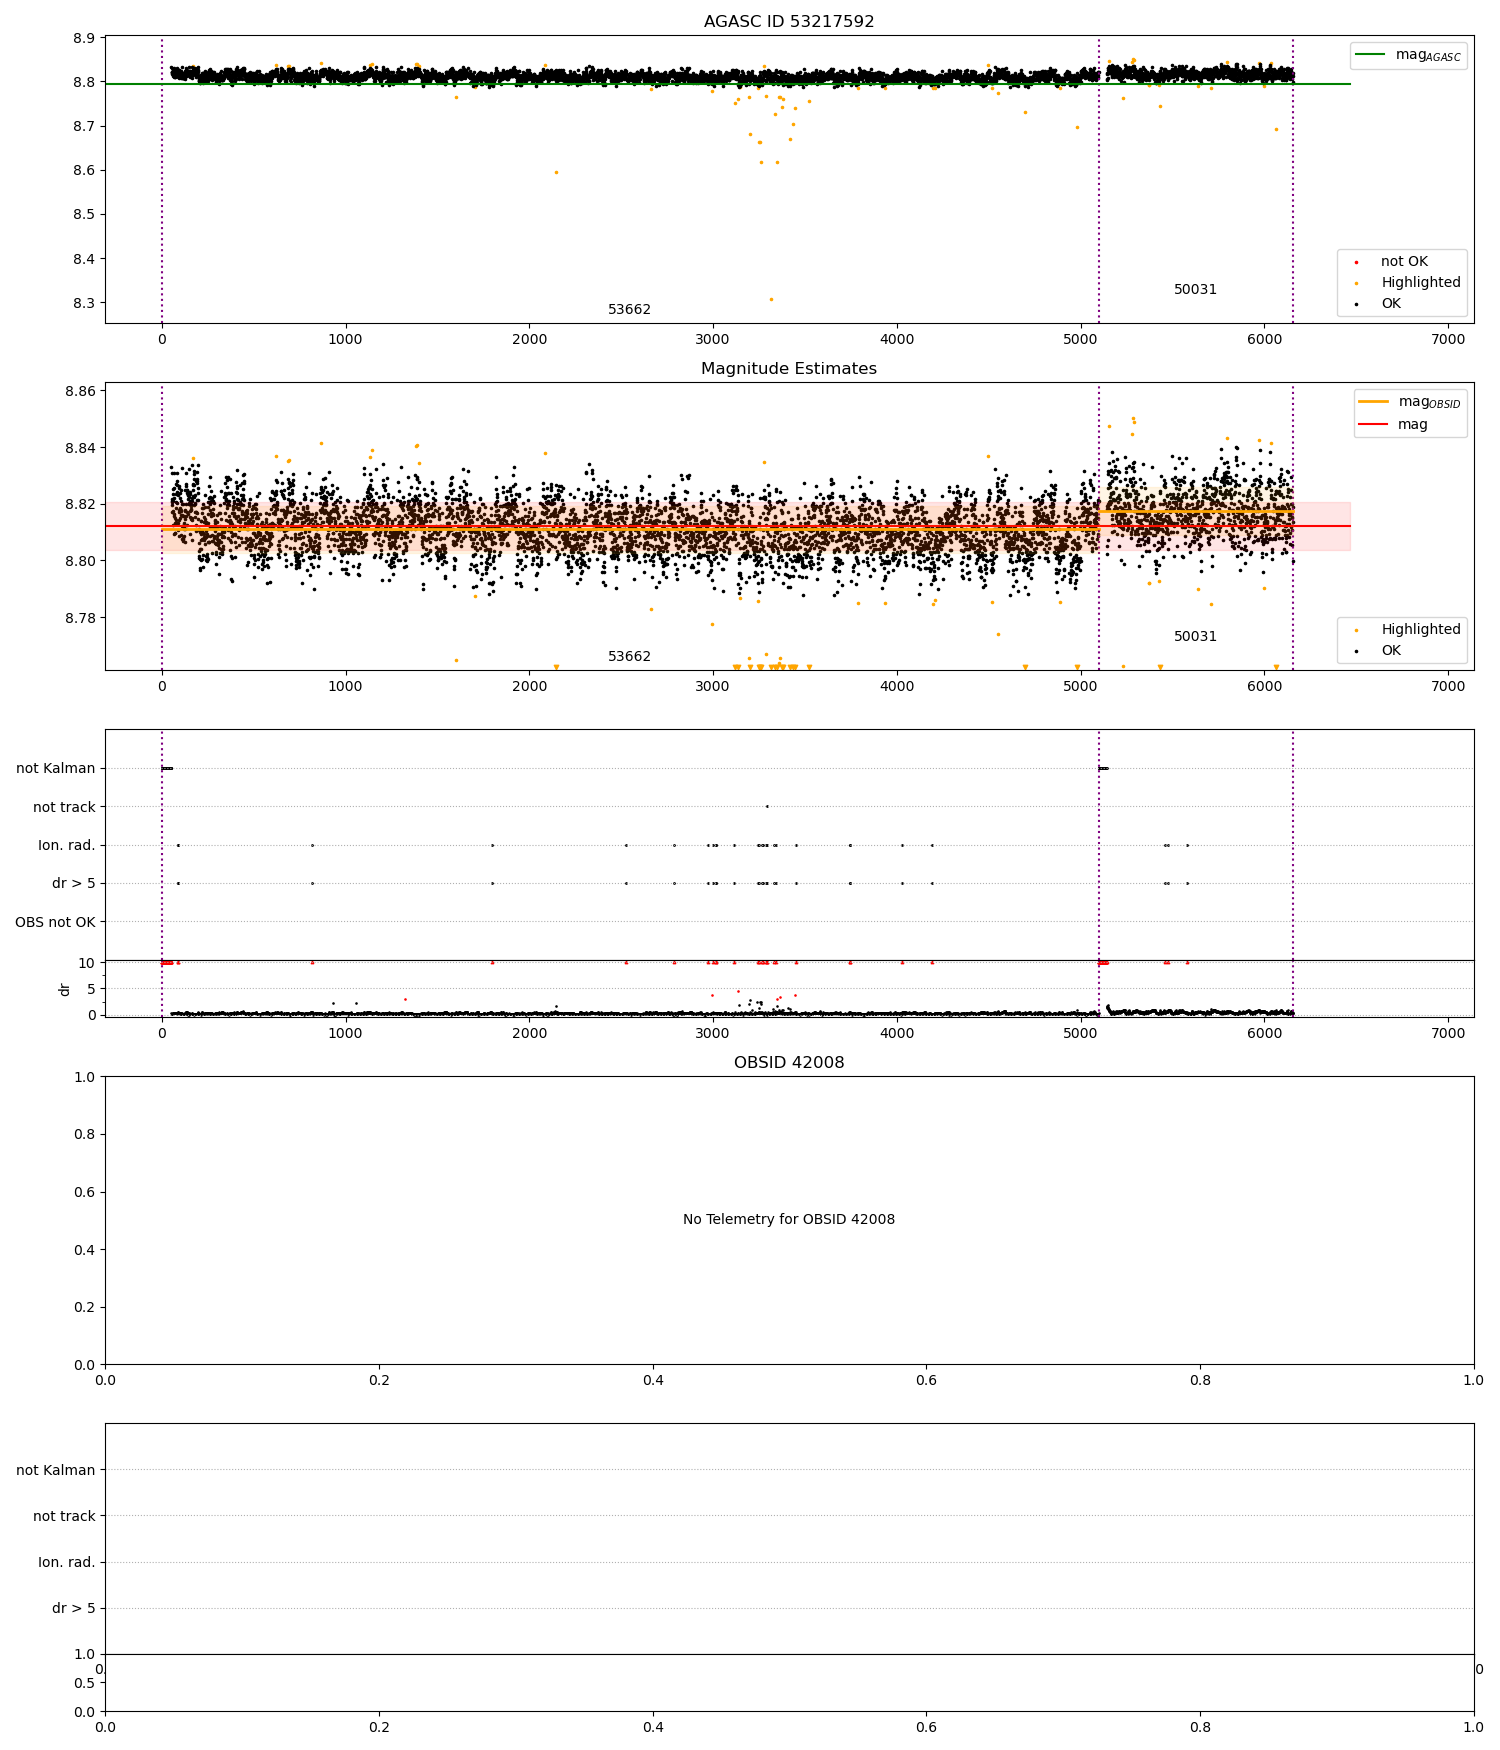
Task: Click the "dr > 5" label in the third plot
Action: point(74,883)
